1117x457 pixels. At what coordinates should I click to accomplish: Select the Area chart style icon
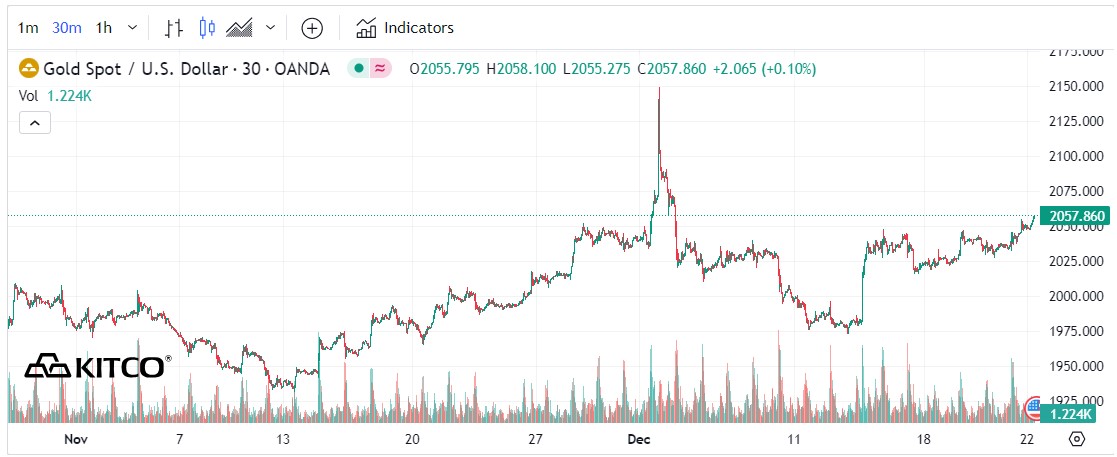239,28
